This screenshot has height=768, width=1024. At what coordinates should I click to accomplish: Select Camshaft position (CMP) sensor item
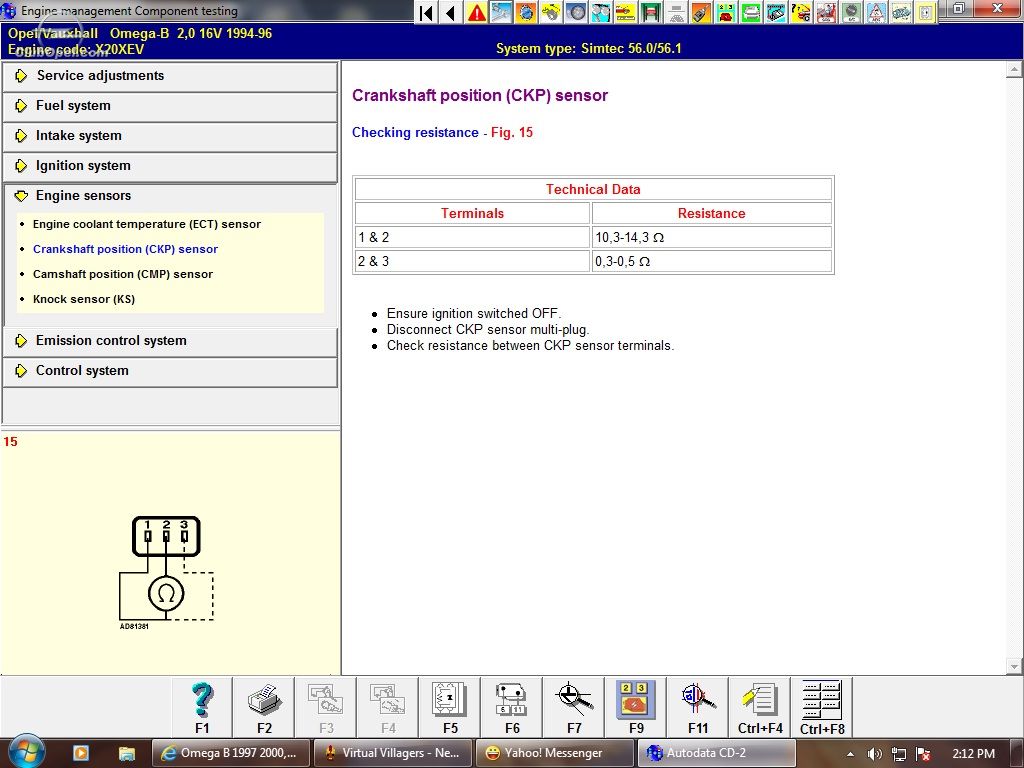[x=123, y=274]
